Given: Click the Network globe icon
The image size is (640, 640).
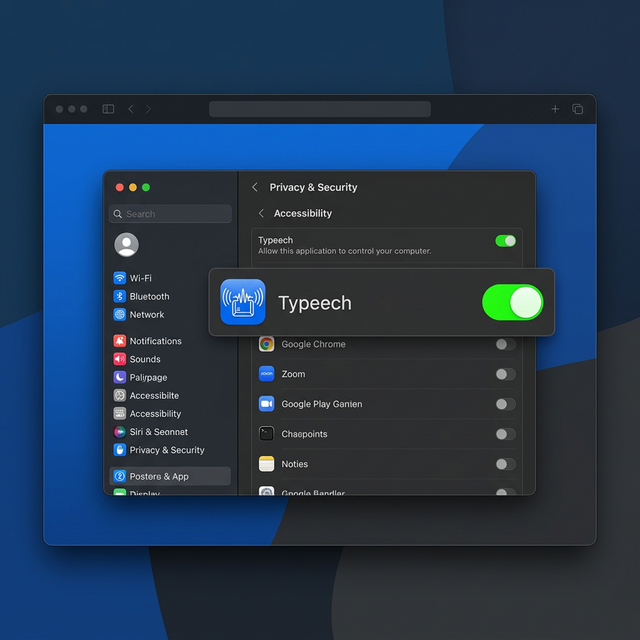Looking at the screenshot, I should click(x=120, y=315).
